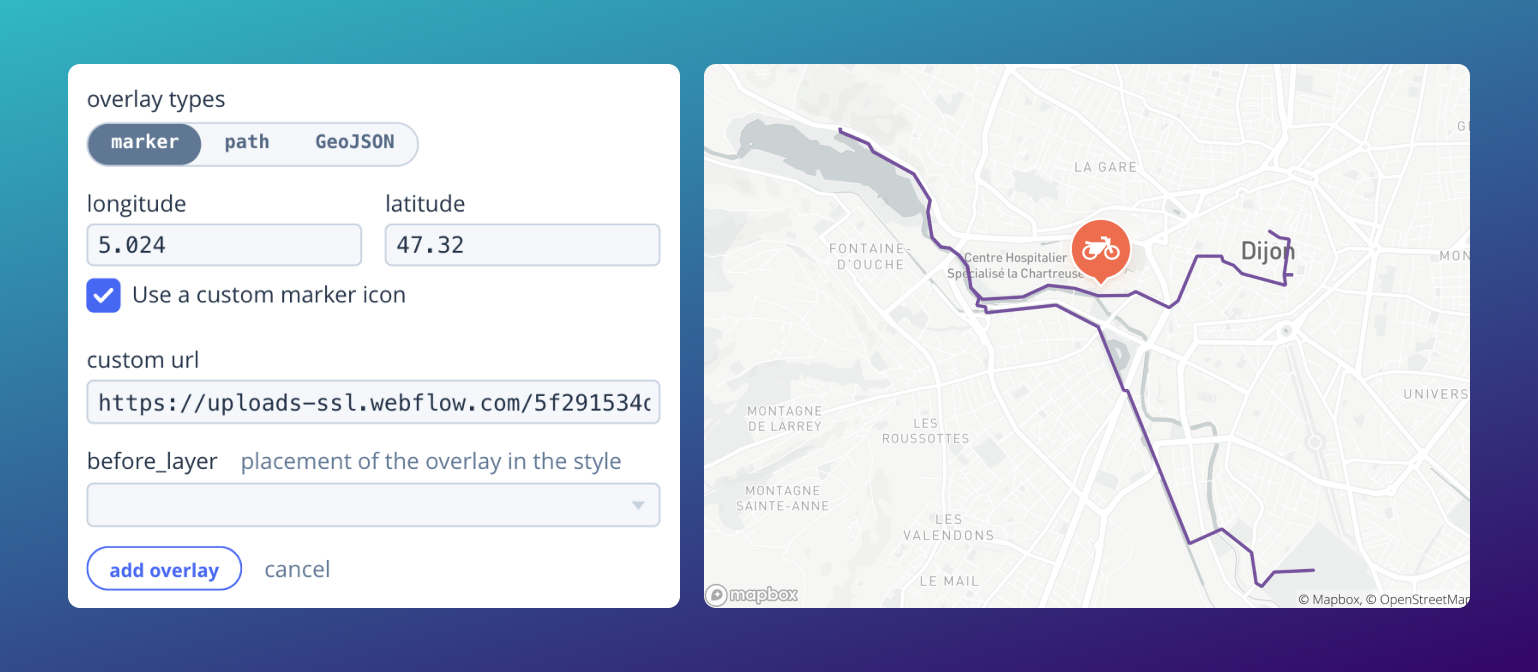Open the © Mapbox attribution link
Screen dimensions: 1538x672
pyautogui.click(x=1329, y=600)
